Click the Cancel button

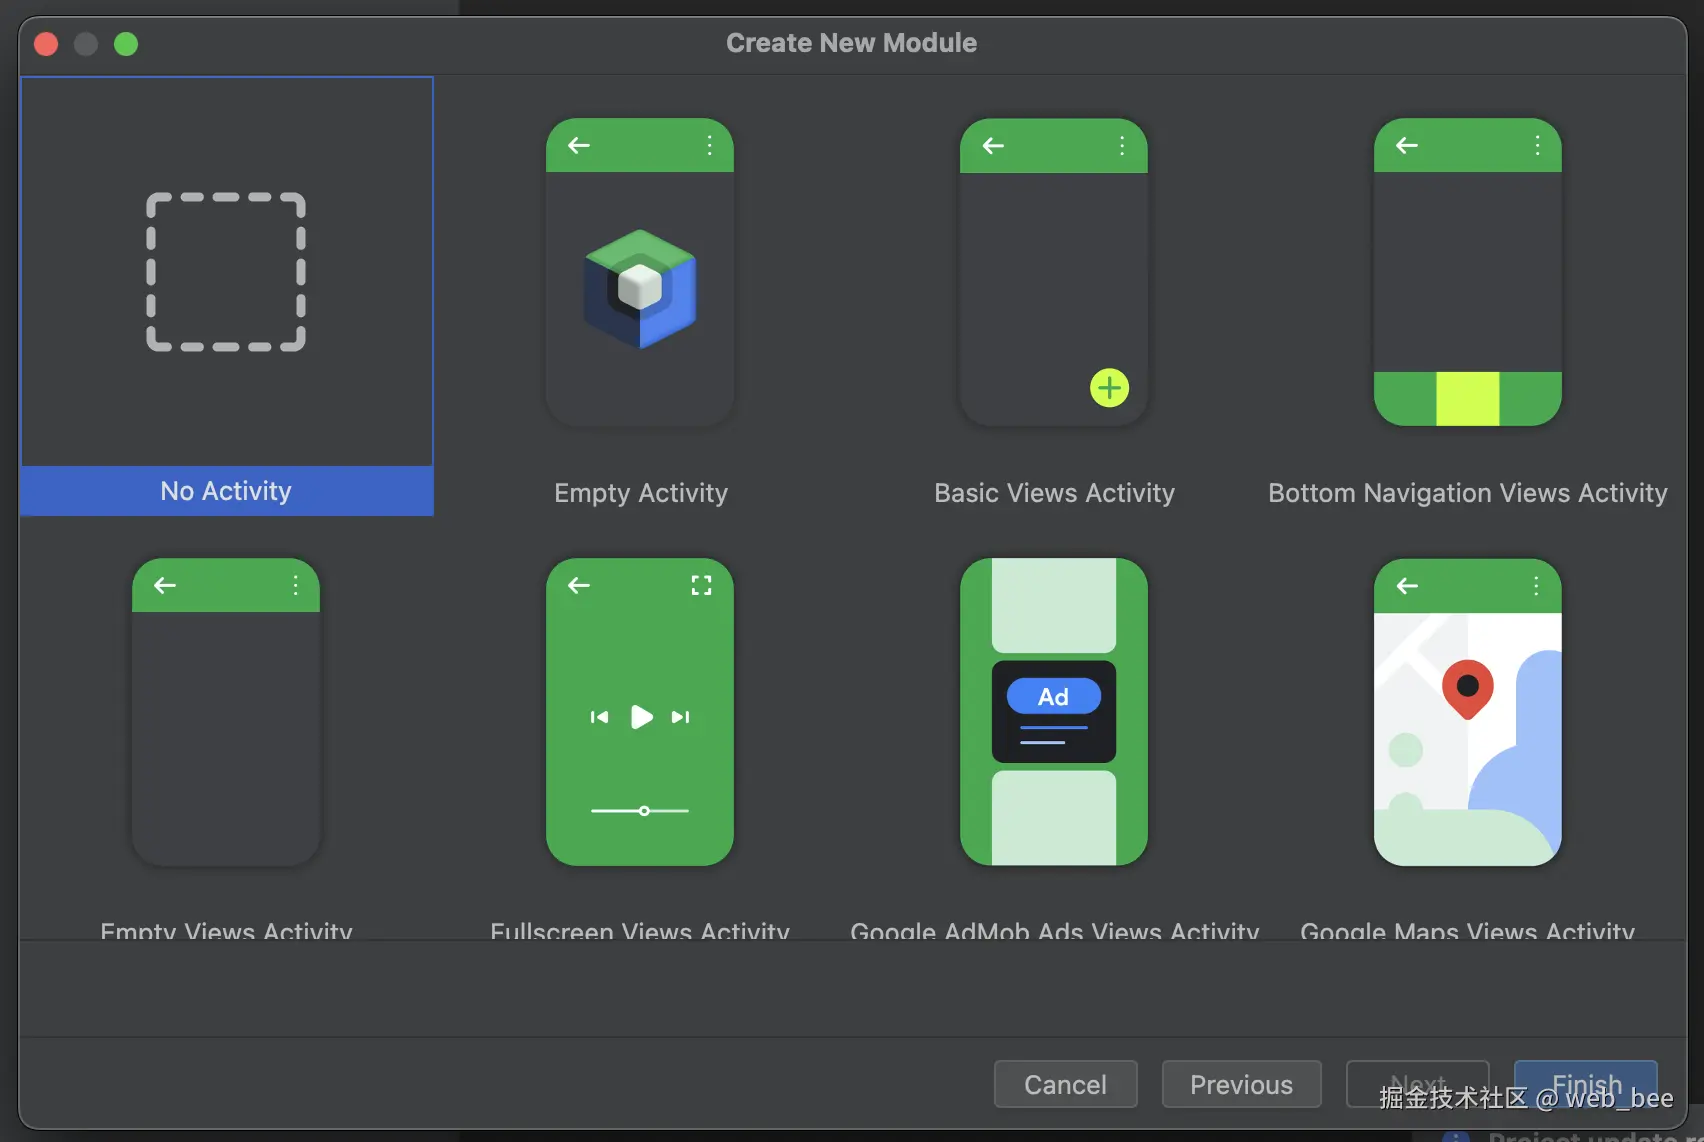[1066, 1084]
